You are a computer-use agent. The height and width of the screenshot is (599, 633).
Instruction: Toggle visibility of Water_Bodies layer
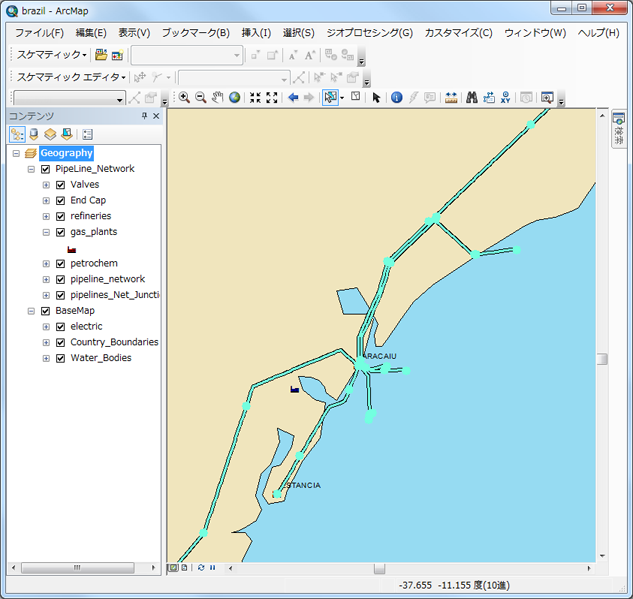pos(61,358)
